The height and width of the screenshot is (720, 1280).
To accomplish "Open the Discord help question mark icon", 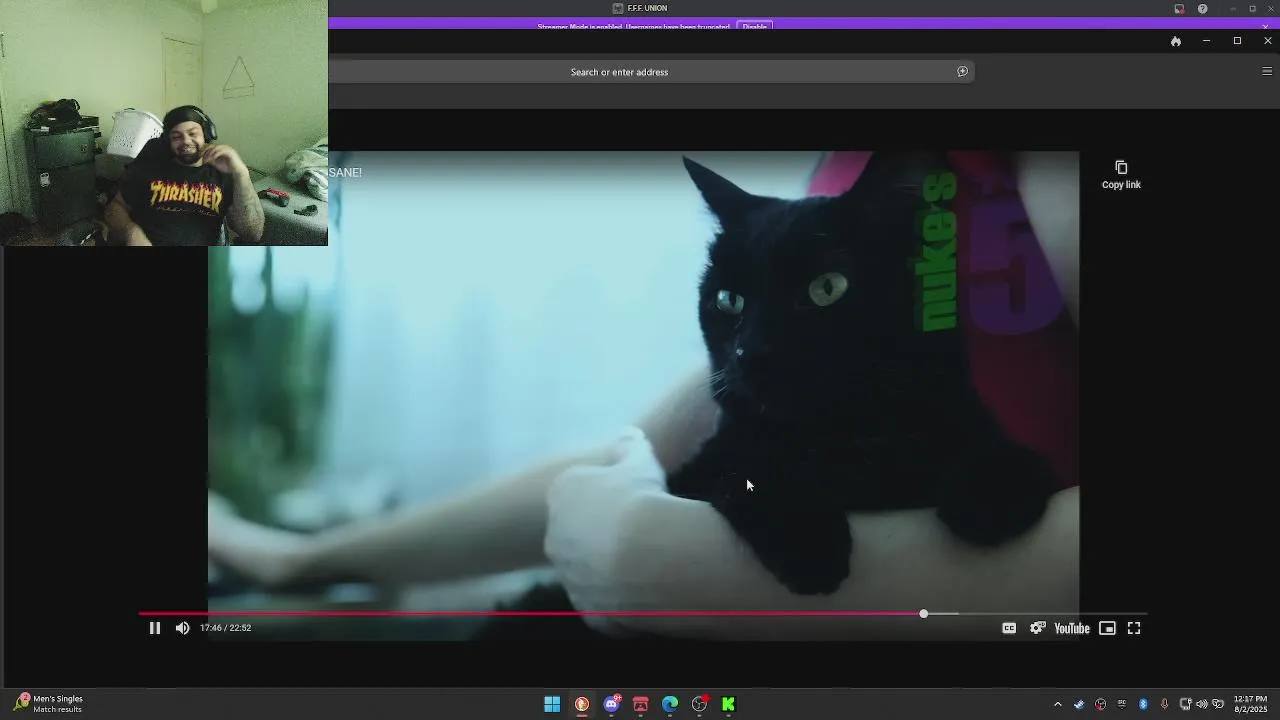I will point(1202,9).
